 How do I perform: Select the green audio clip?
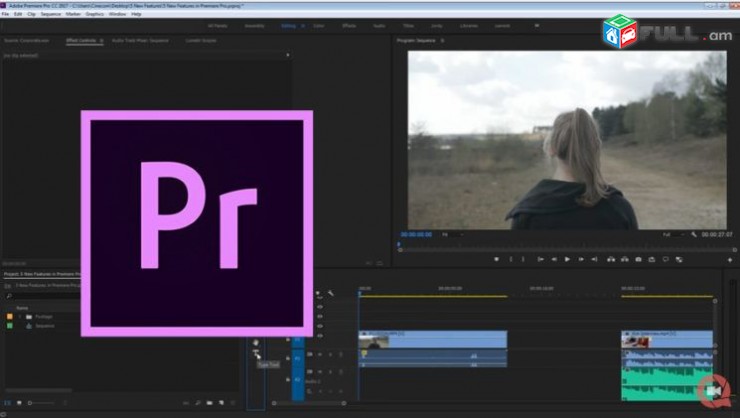coord(667,385)
